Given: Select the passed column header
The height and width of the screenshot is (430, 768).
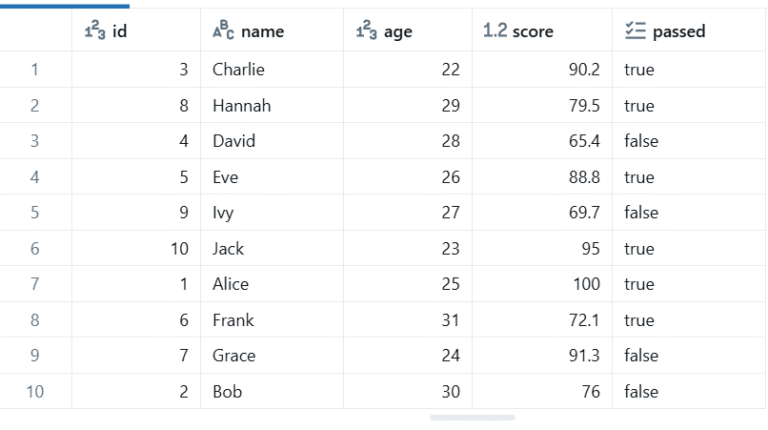Looking at the screenshot, I should coord(678,32).
